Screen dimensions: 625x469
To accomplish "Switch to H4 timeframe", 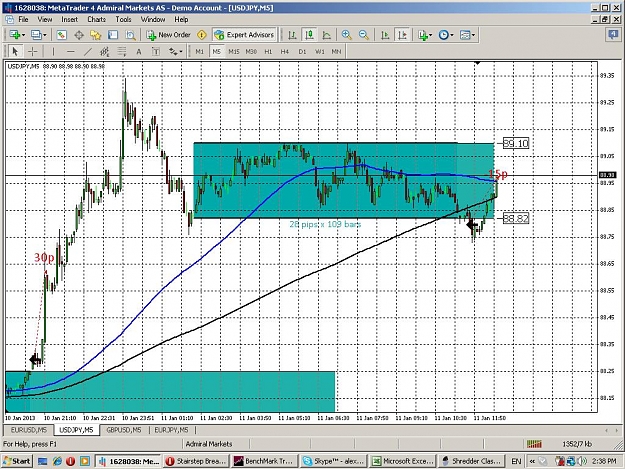I will (285, 51).
